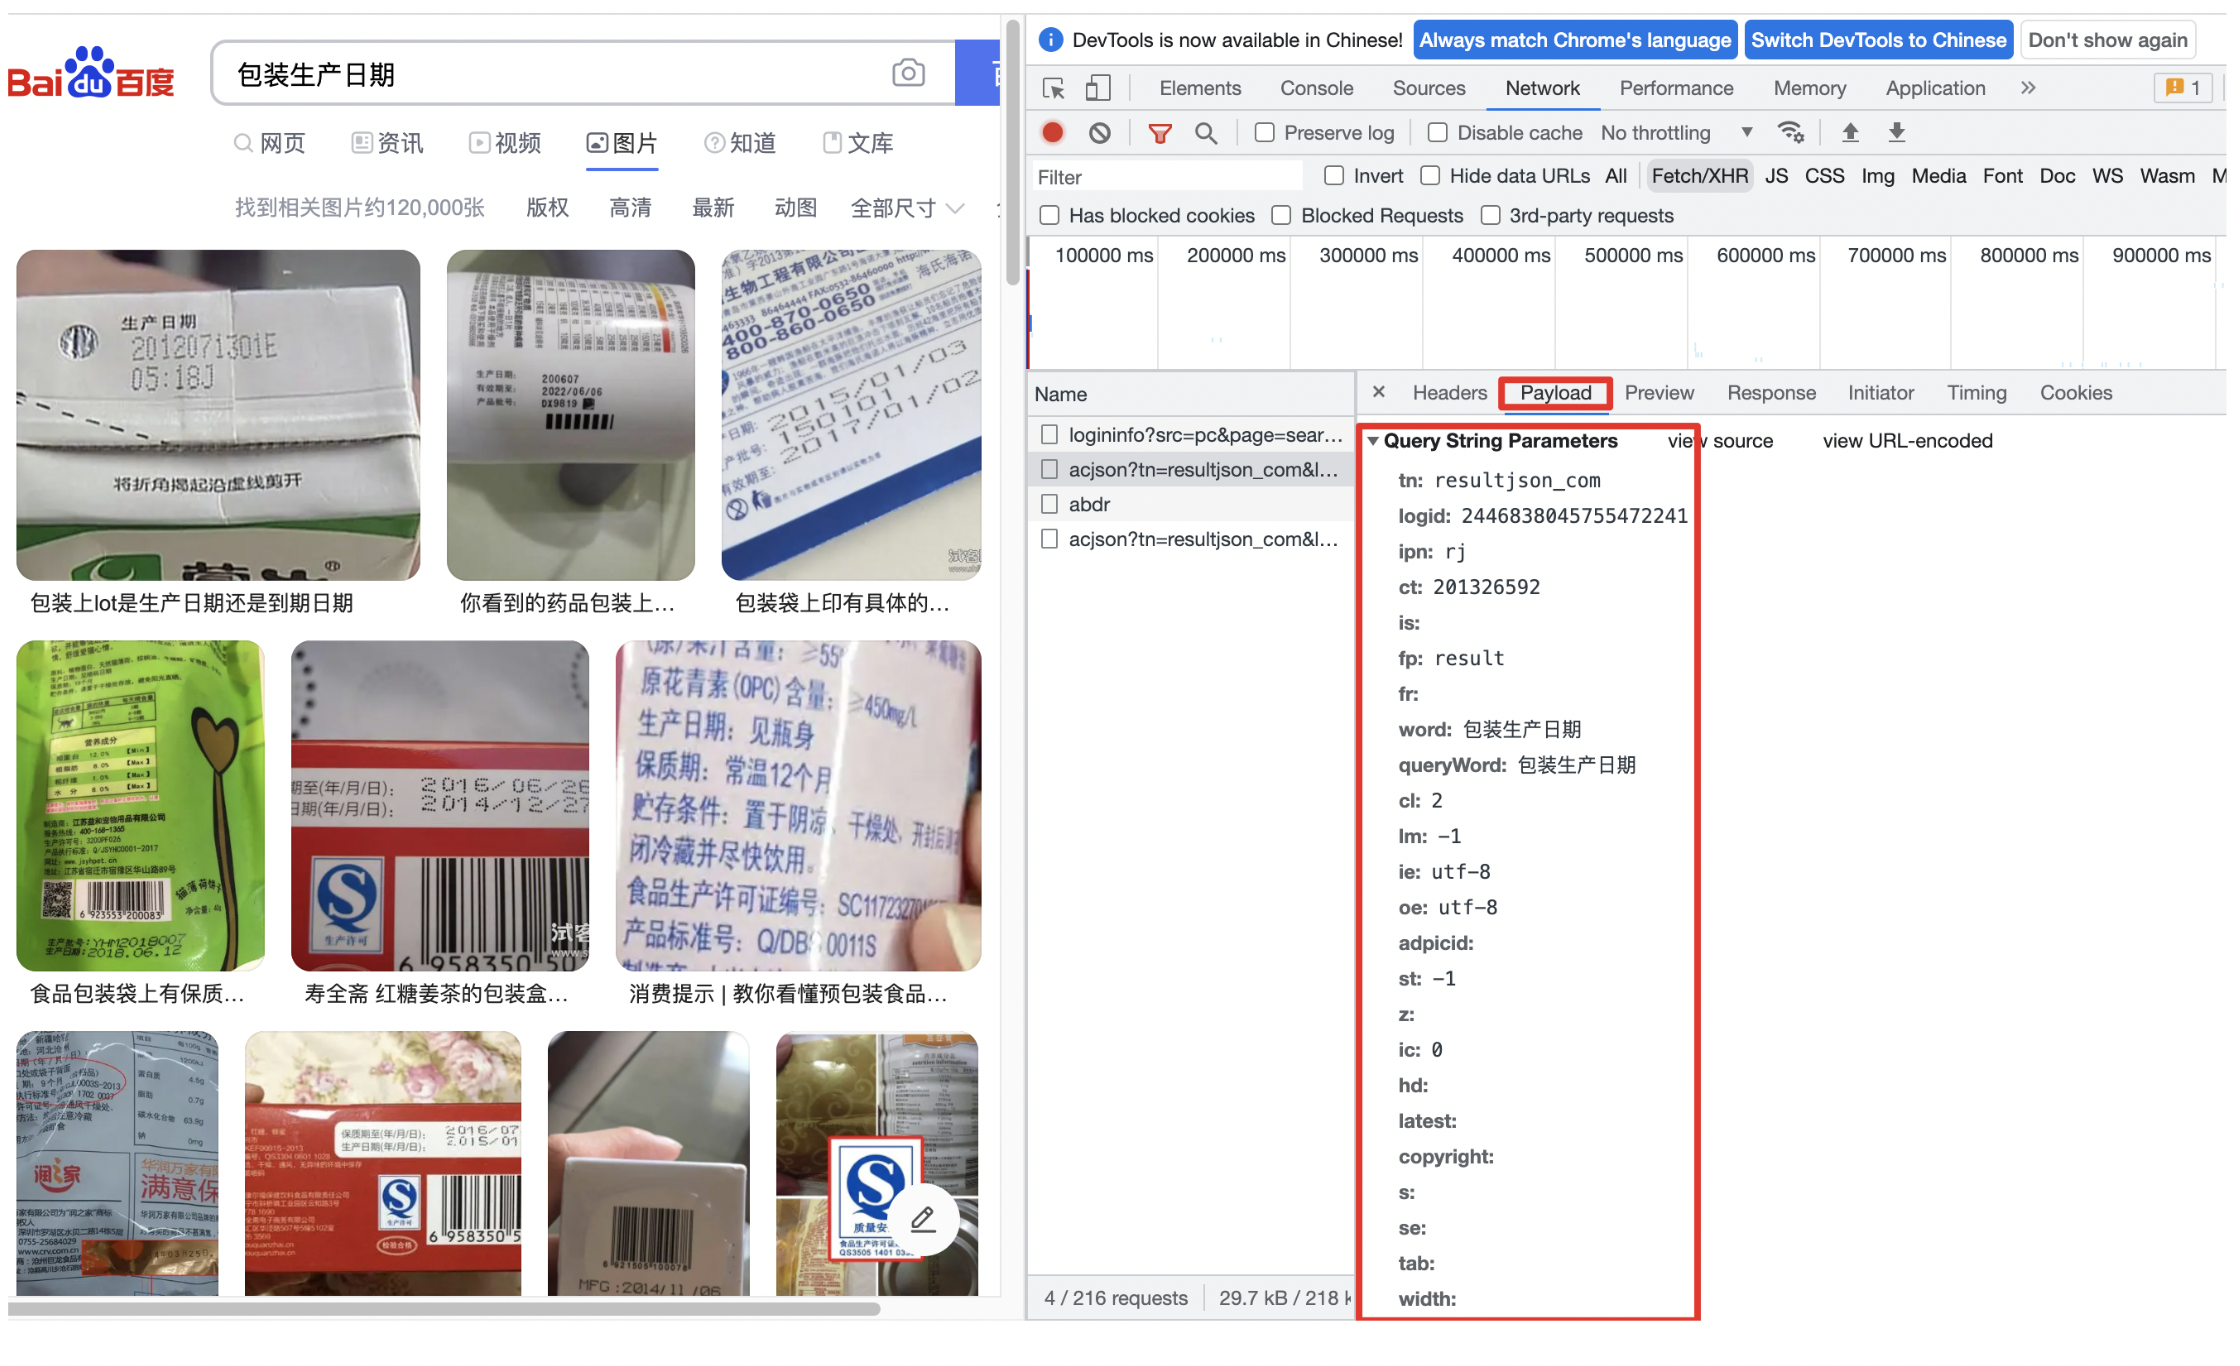Open the Memory tab
This screenshot has height=1366, width=2240.
coord(1809,88)
